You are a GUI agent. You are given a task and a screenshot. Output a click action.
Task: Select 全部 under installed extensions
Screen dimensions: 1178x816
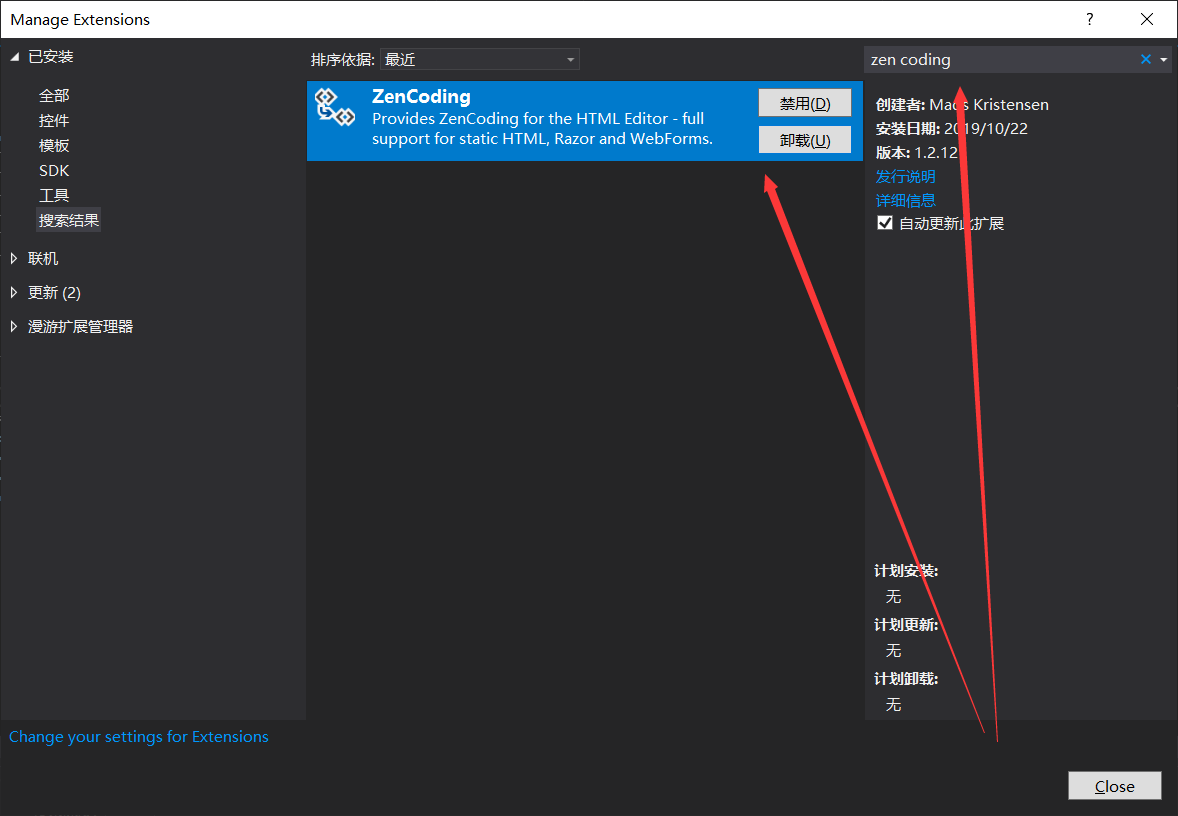coord(54,95)
